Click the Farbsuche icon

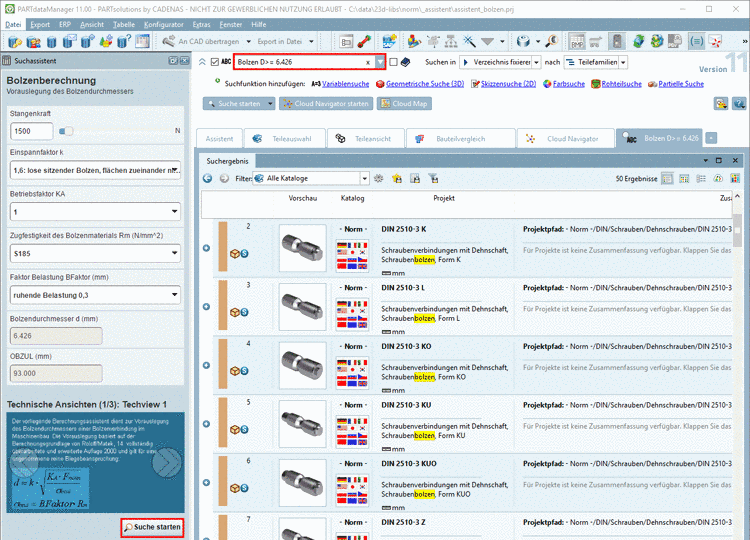click(x=549, y=84)
